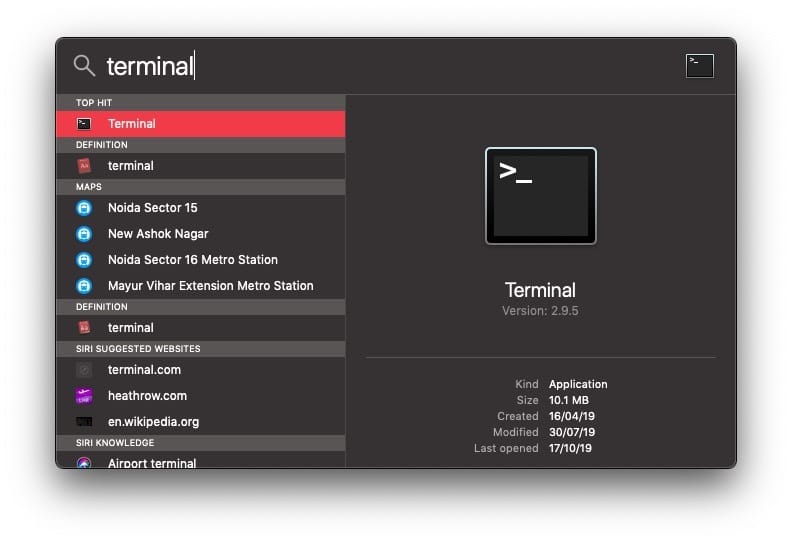Viewport: 792px width, 542px height.
Task: Select the Airport terminal Siri Knowledge result
Action: tap(152, 462)
